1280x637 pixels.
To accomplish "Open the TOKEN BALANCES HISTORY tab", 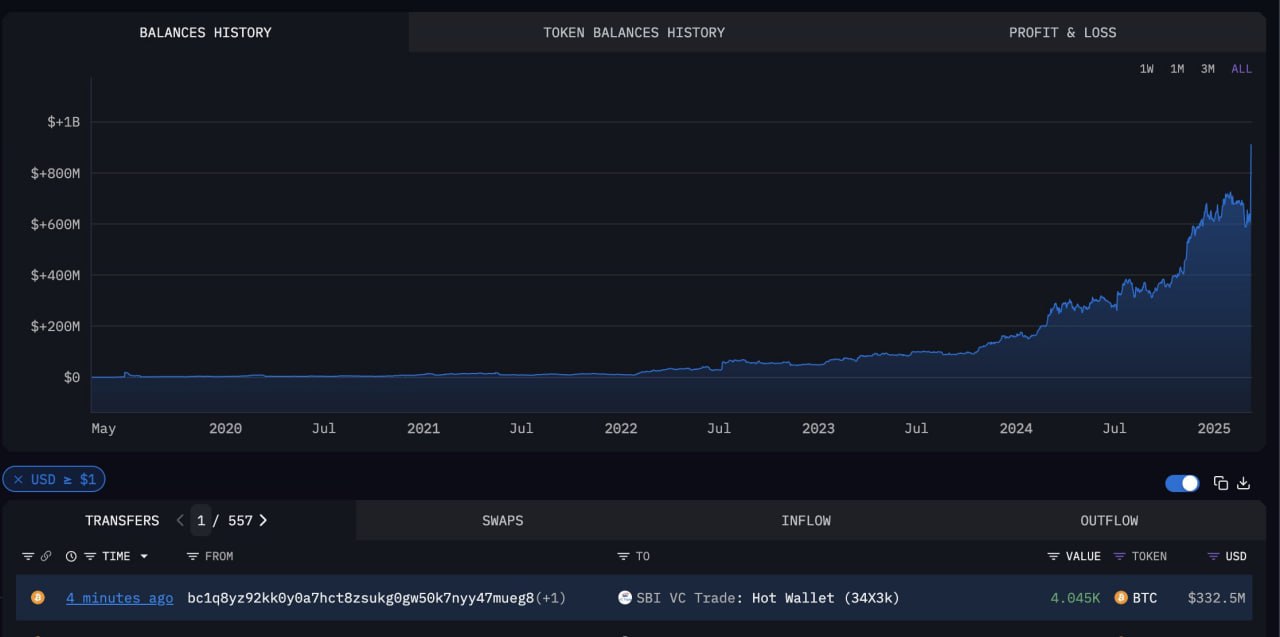I will (634, 32).
